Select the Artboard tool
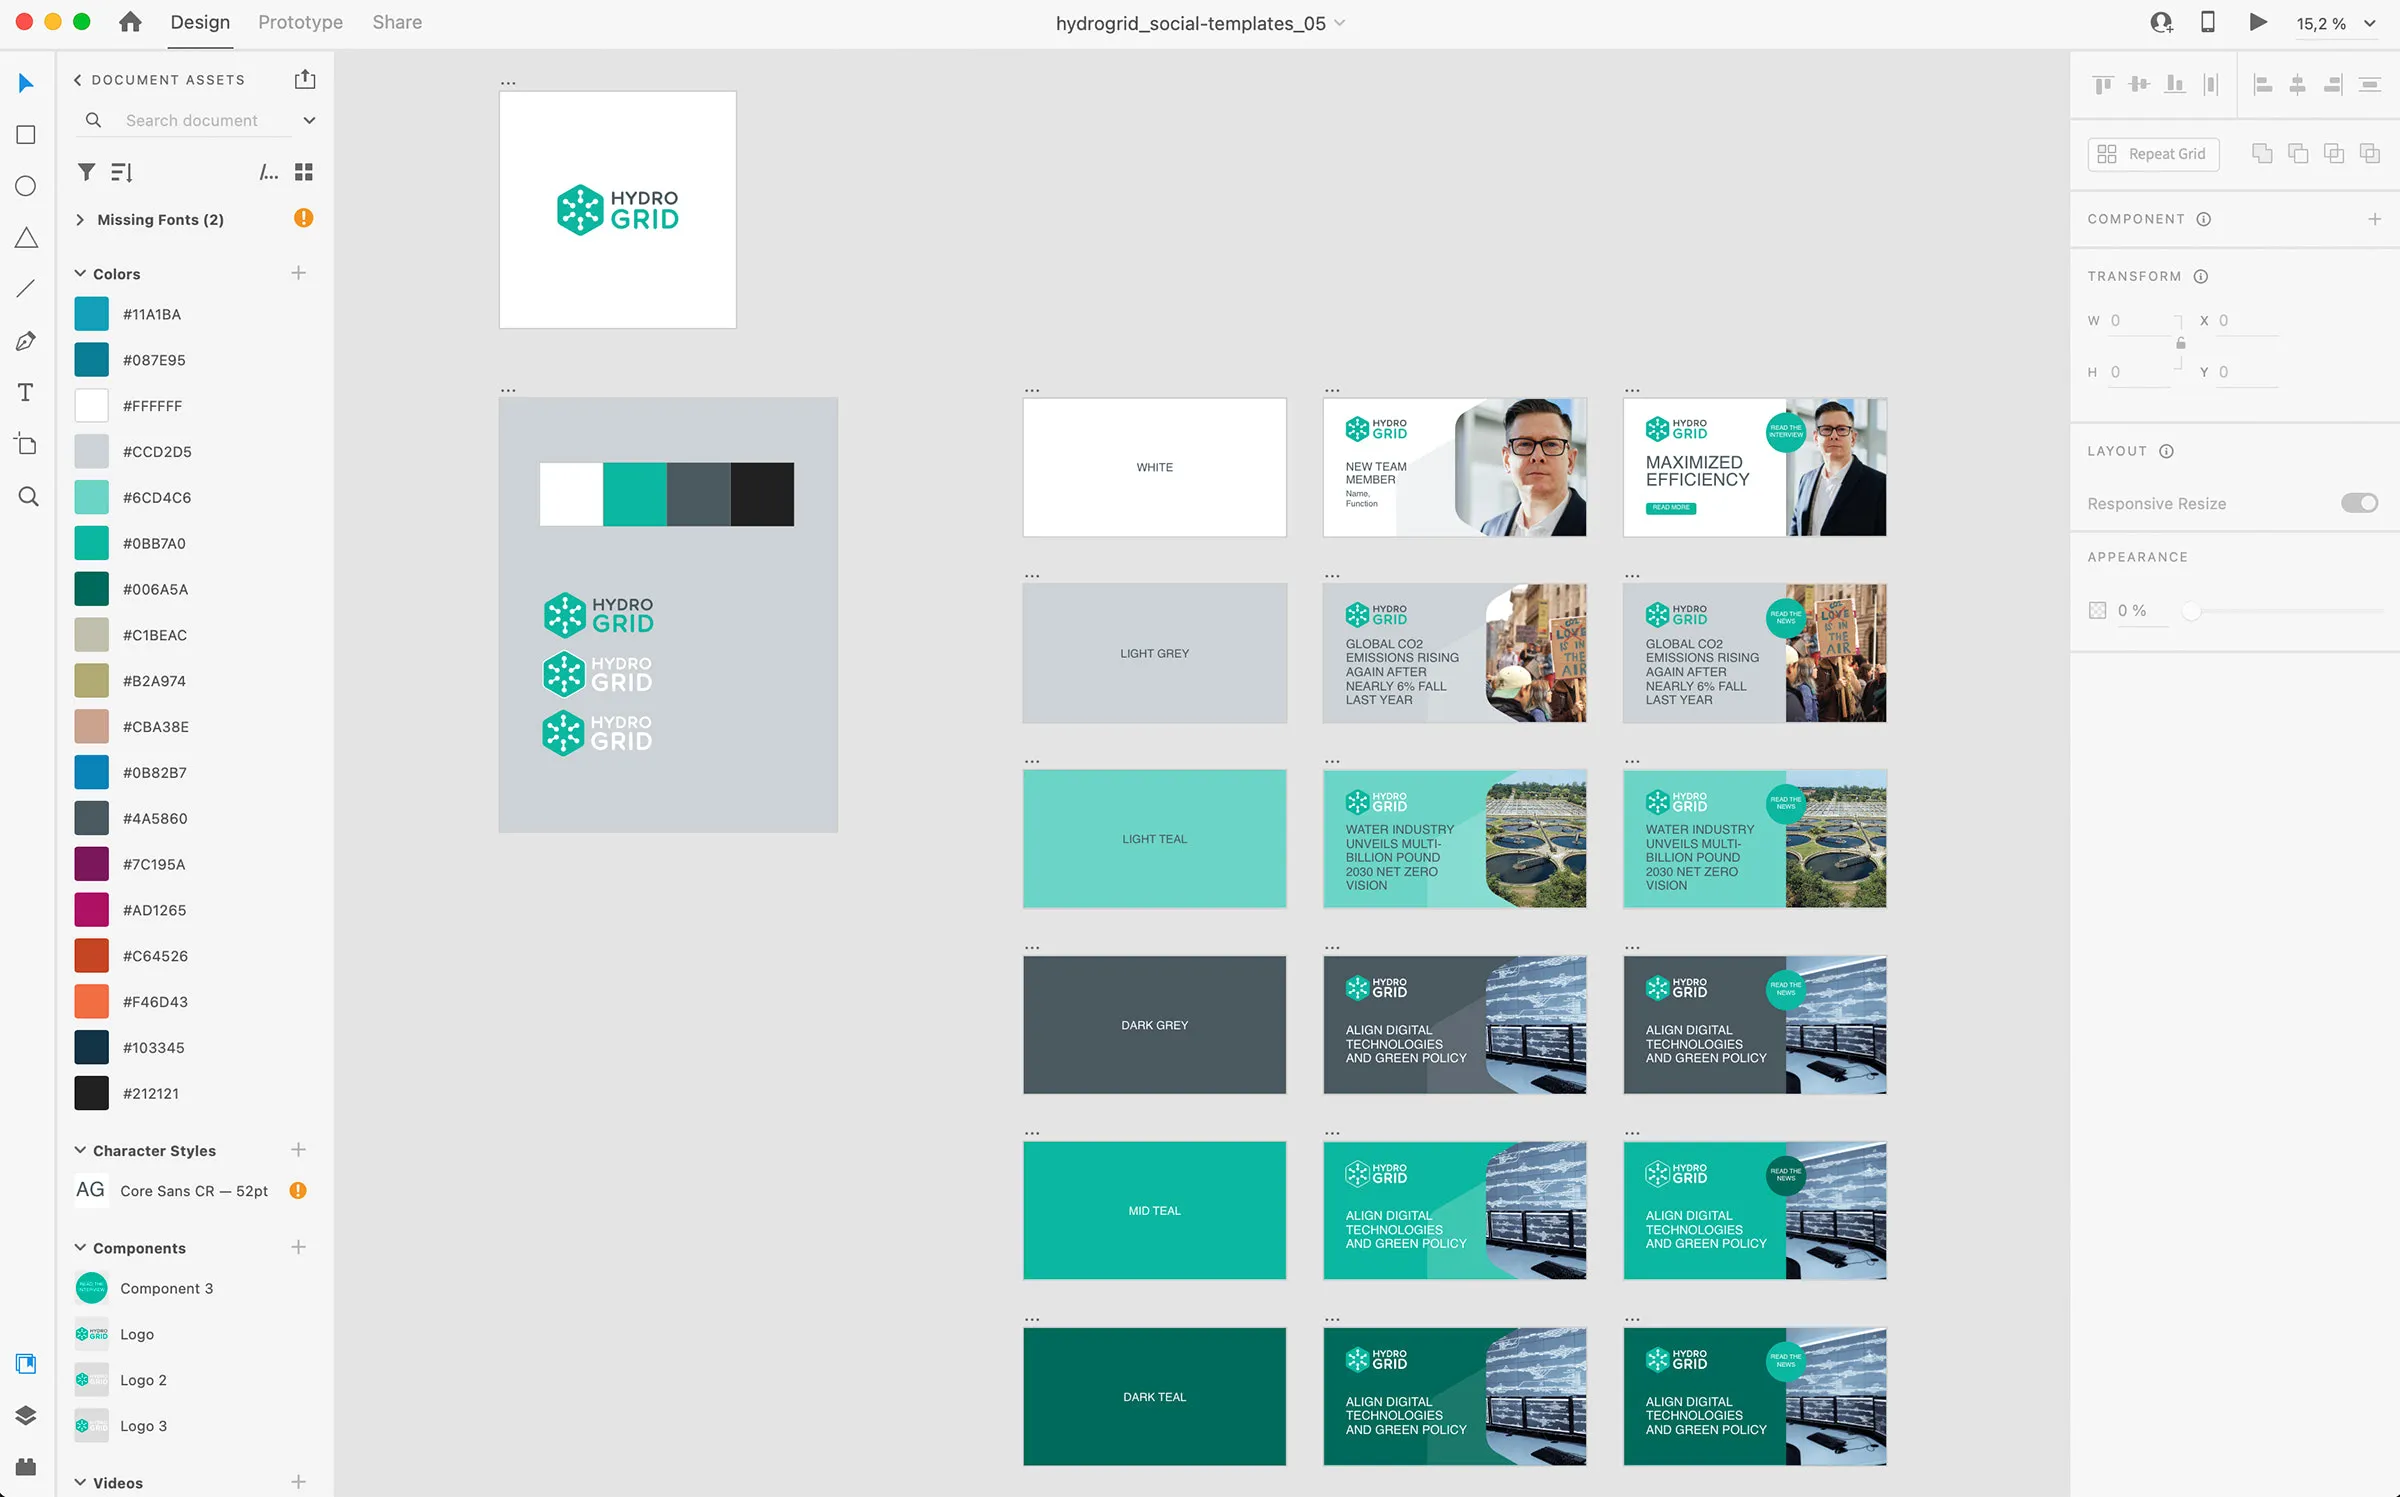This screenshot has width=2400, height=1497. tap(27, 444)
